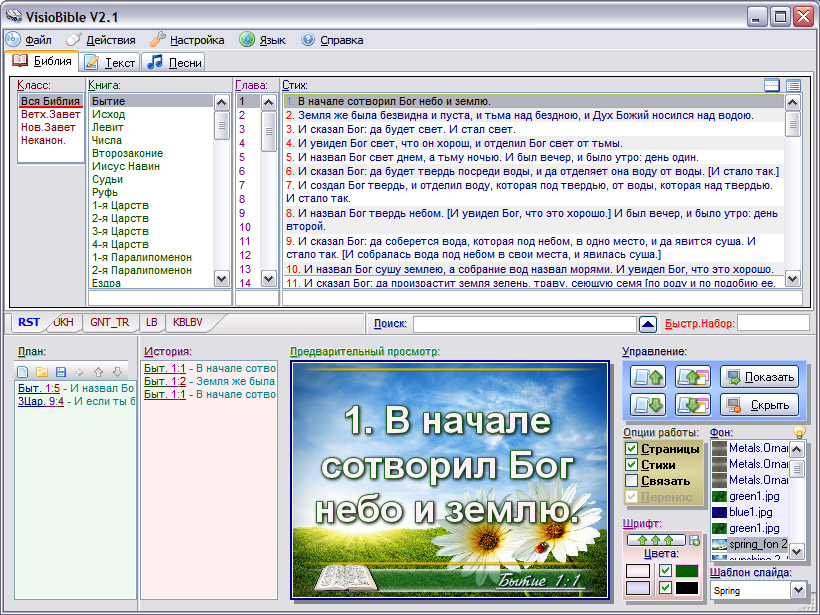820x615 pixels.
Task: Click the search arrow button beside Поиск
Action: point(648,324)
